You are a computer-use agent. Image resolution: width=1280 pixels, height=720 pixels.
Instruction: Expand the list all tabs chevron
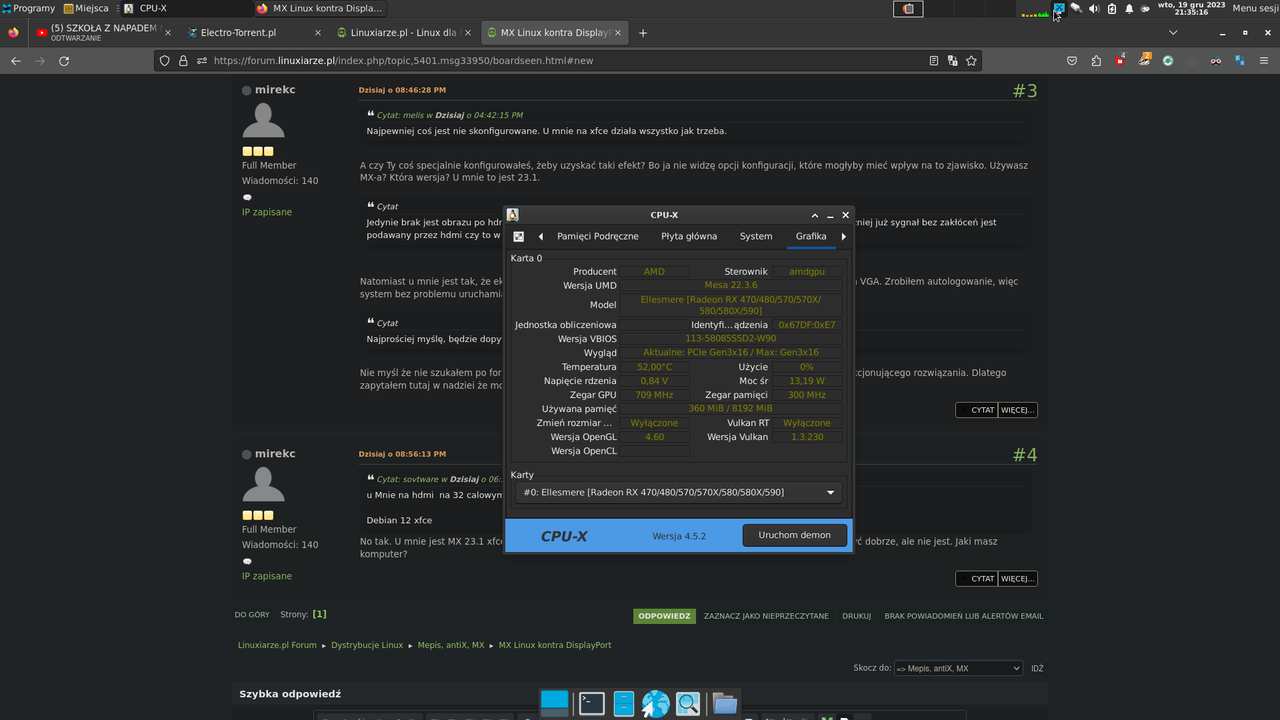click(x=1173, y=33)
